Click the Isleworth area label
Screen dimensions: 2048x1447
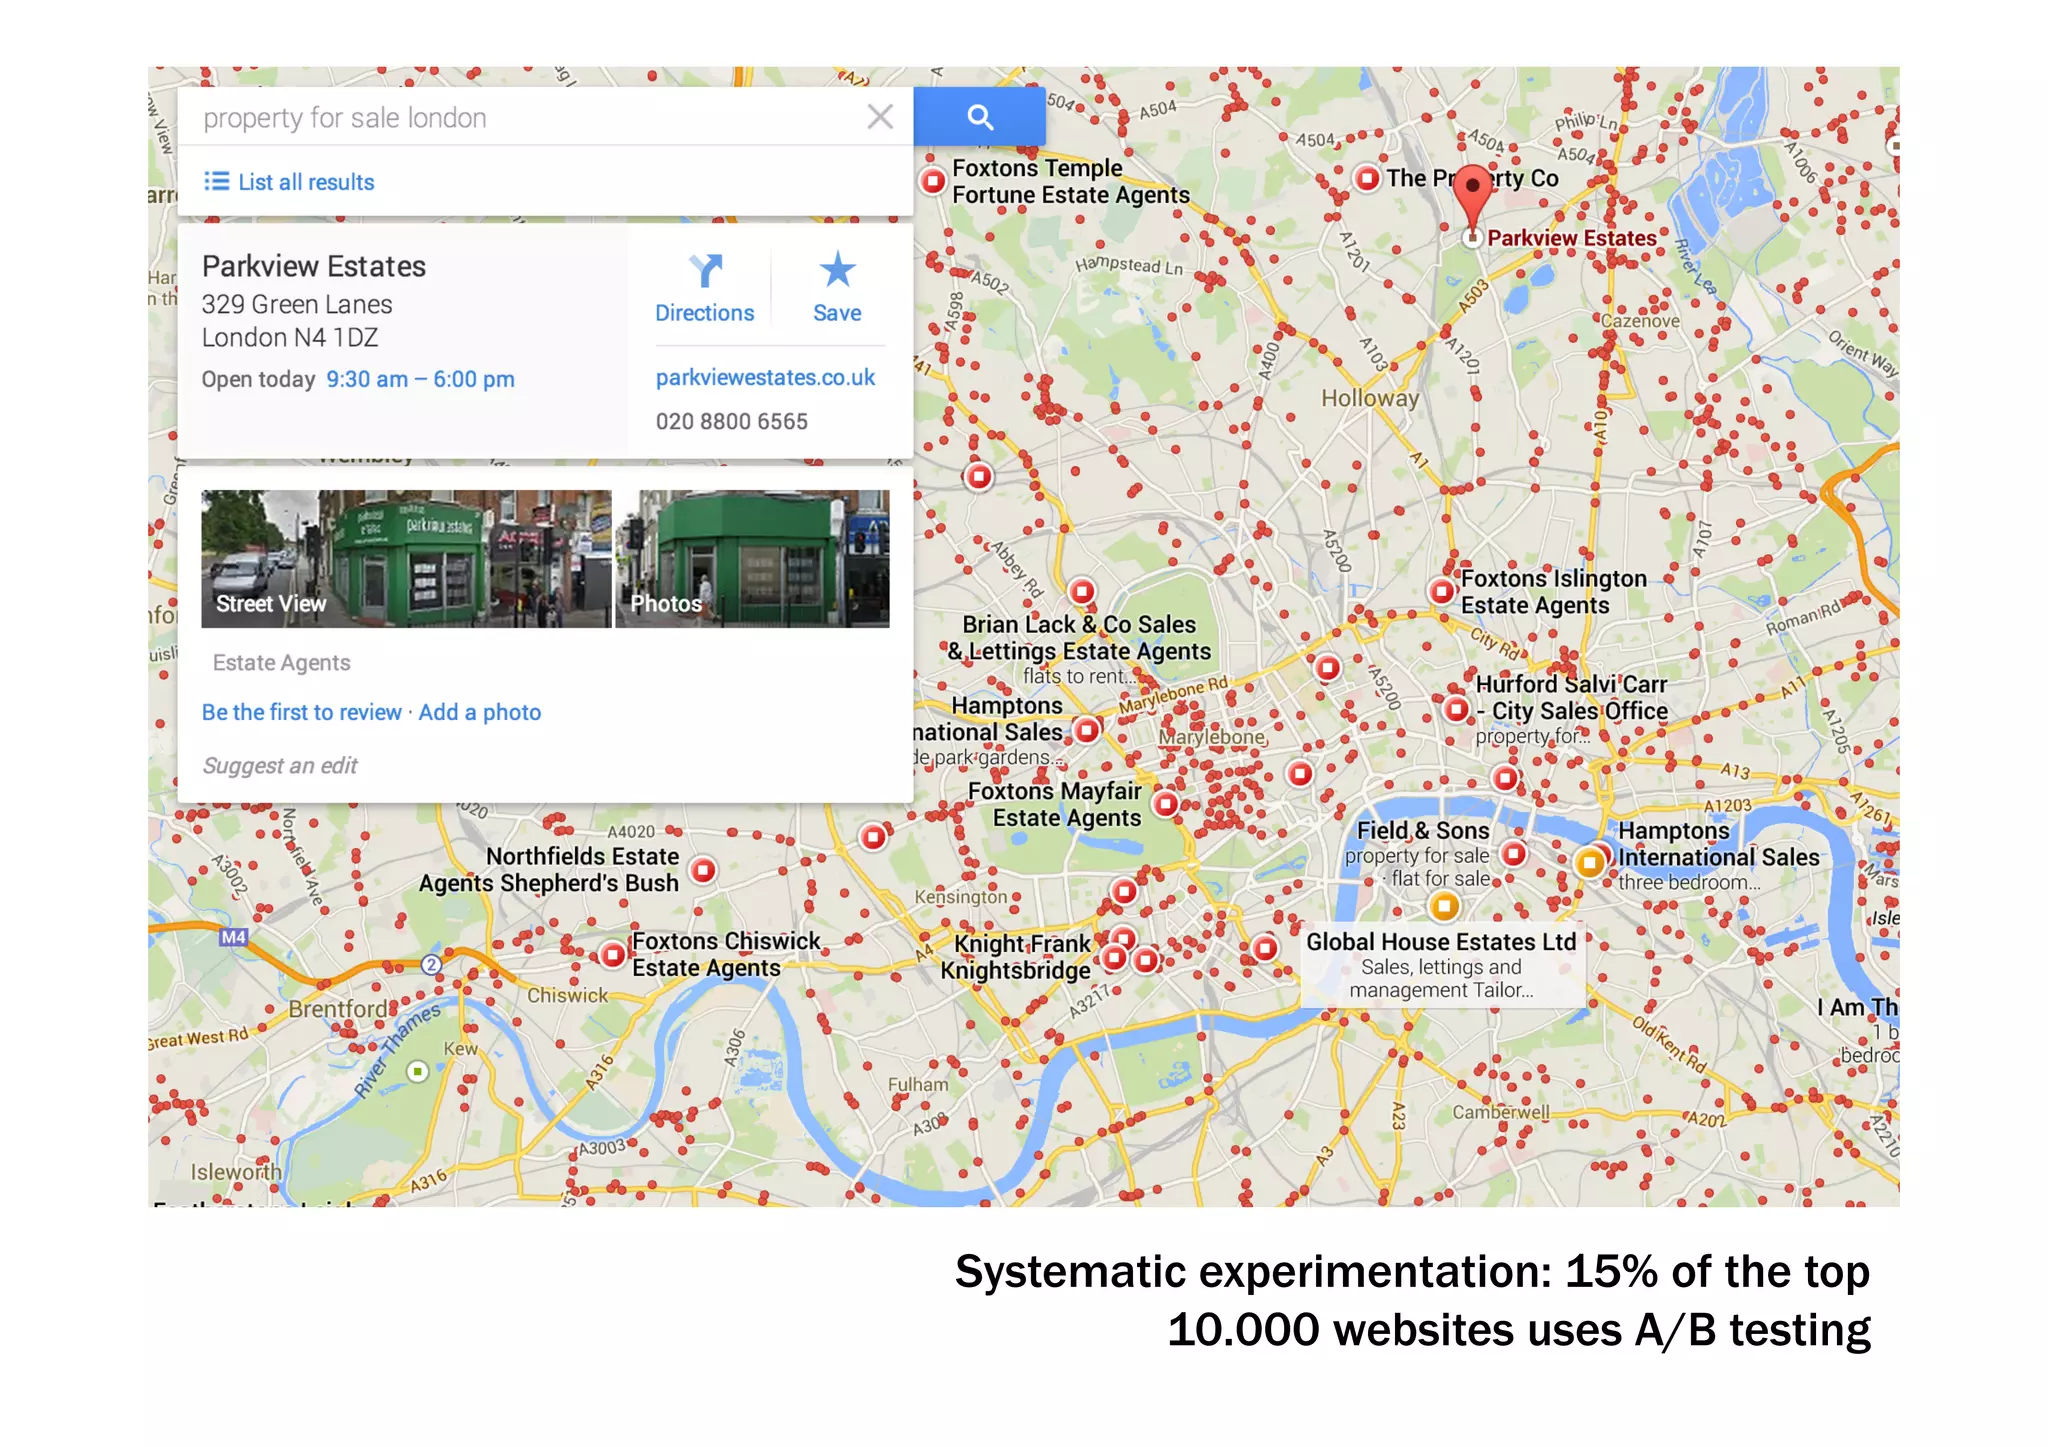coord(236,1171)
